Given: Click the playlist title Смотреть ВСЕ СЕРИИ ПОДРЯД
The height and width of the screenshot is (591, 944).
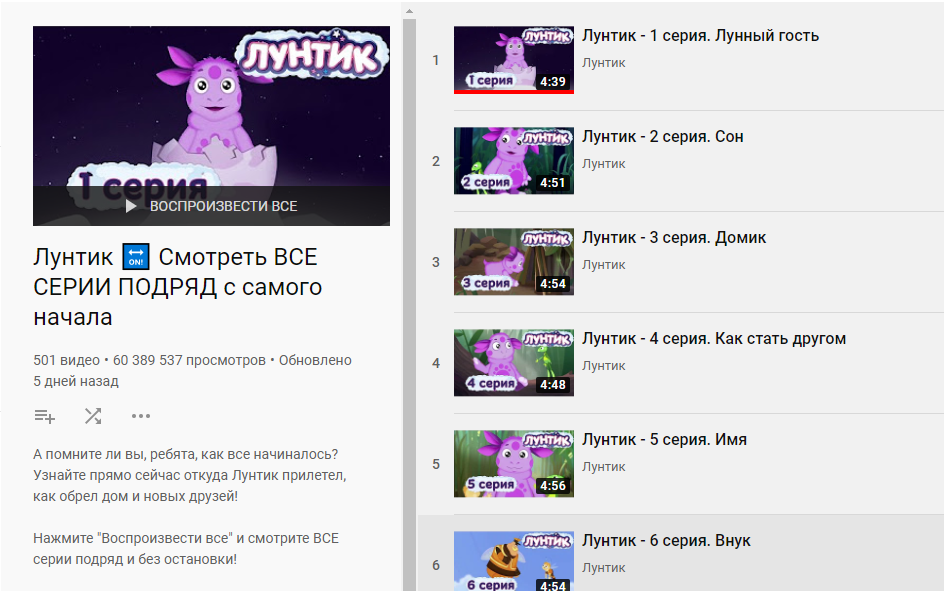Looking at the screenshot, I should click(x=178, y=287).
